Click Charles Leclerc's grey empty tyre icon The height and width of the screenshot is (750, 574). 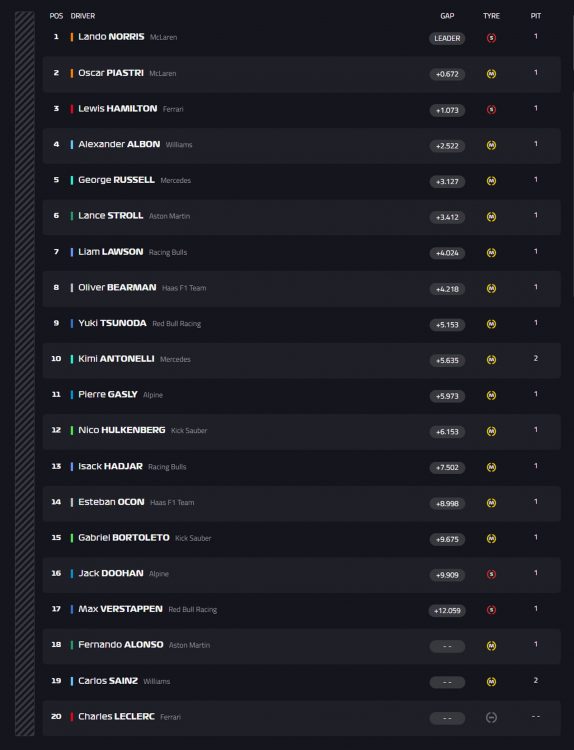point(491,717)
